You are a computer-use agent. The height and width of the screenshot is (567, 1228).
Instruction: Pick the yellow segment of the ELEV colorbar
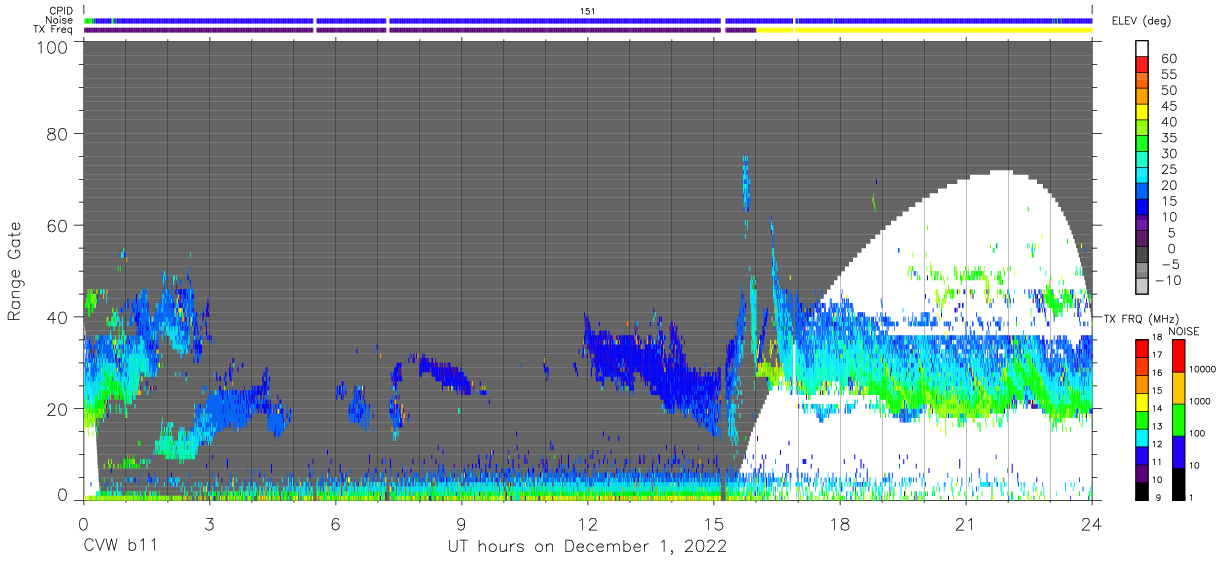[x=1142, y=111]
